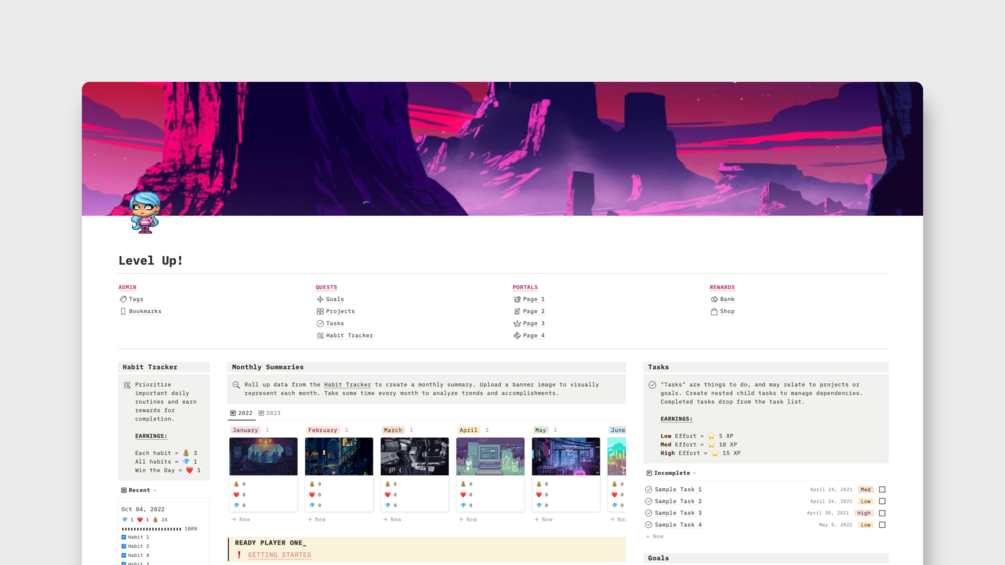Open the Bookmarks page link

[145, 311]
